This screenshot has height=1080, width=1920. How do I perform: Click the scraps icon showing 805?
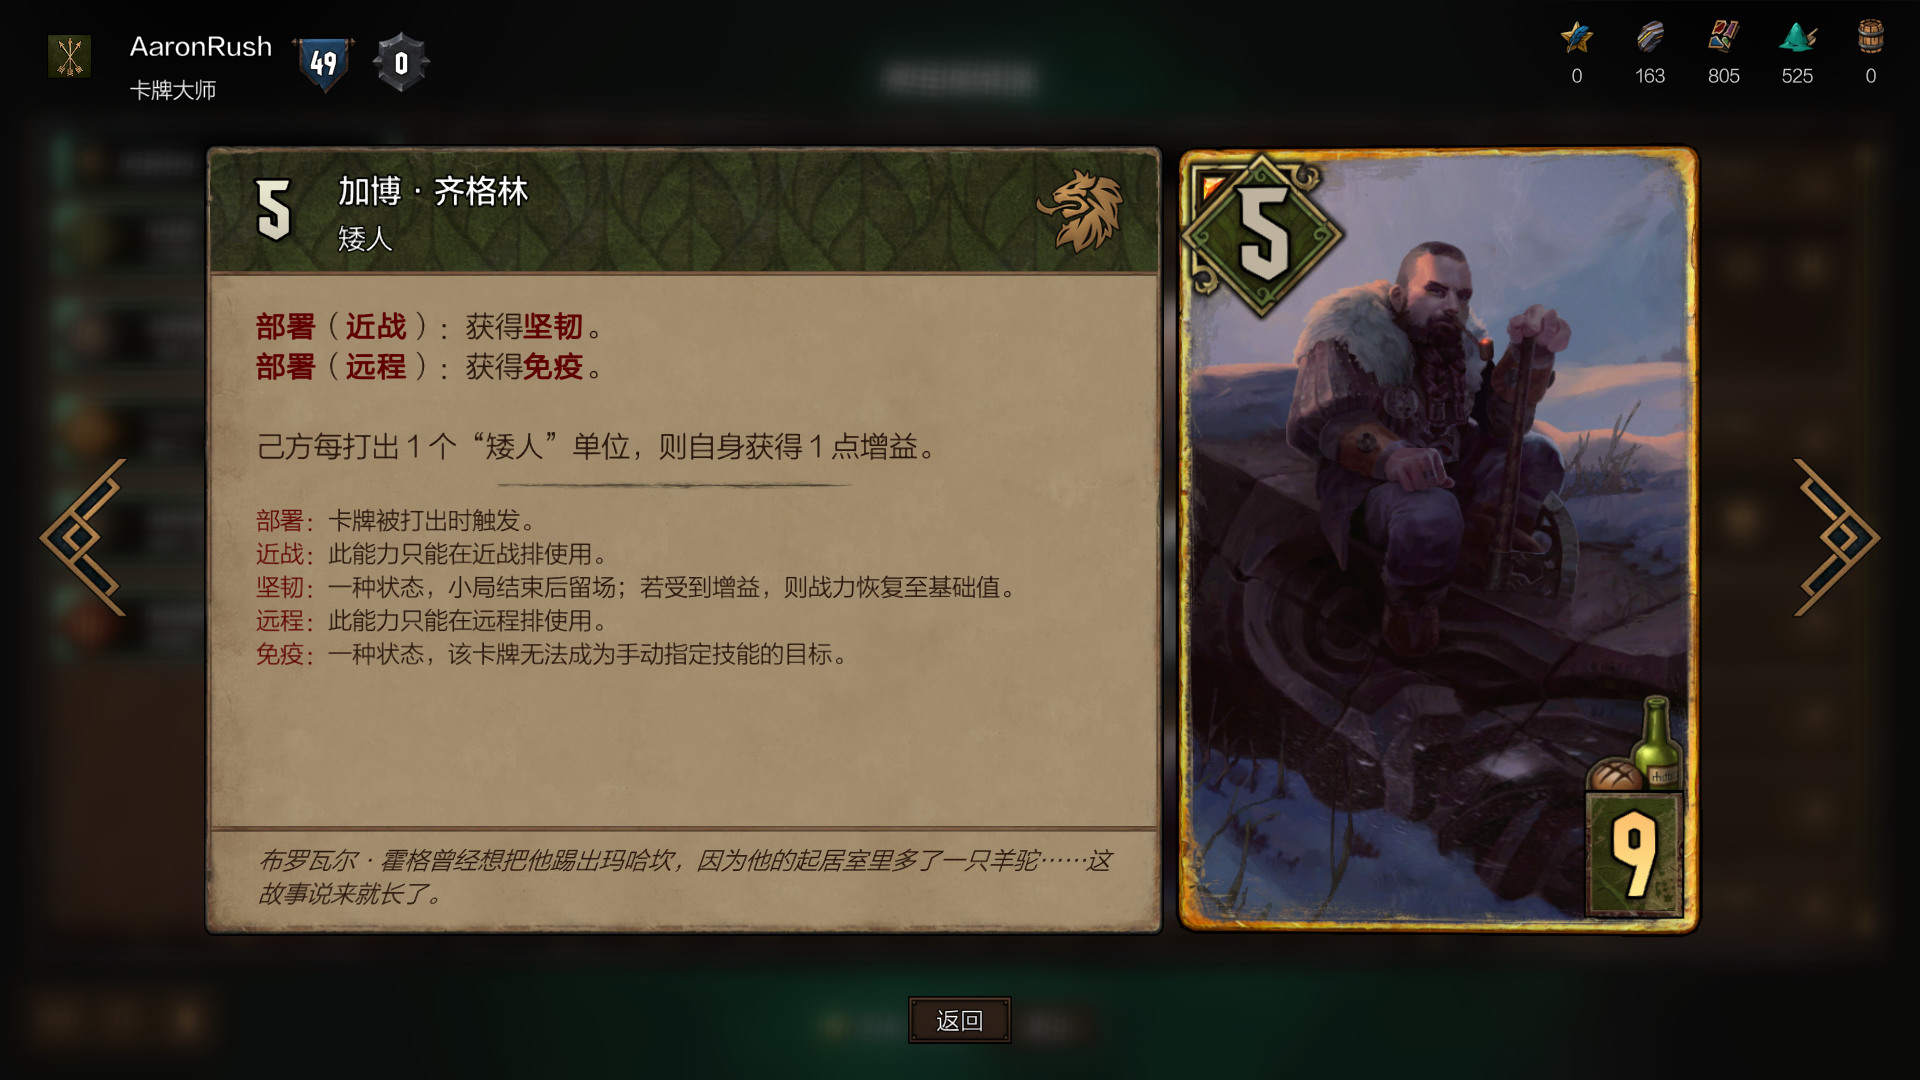pyautogui.click(x=1723, y=37)
